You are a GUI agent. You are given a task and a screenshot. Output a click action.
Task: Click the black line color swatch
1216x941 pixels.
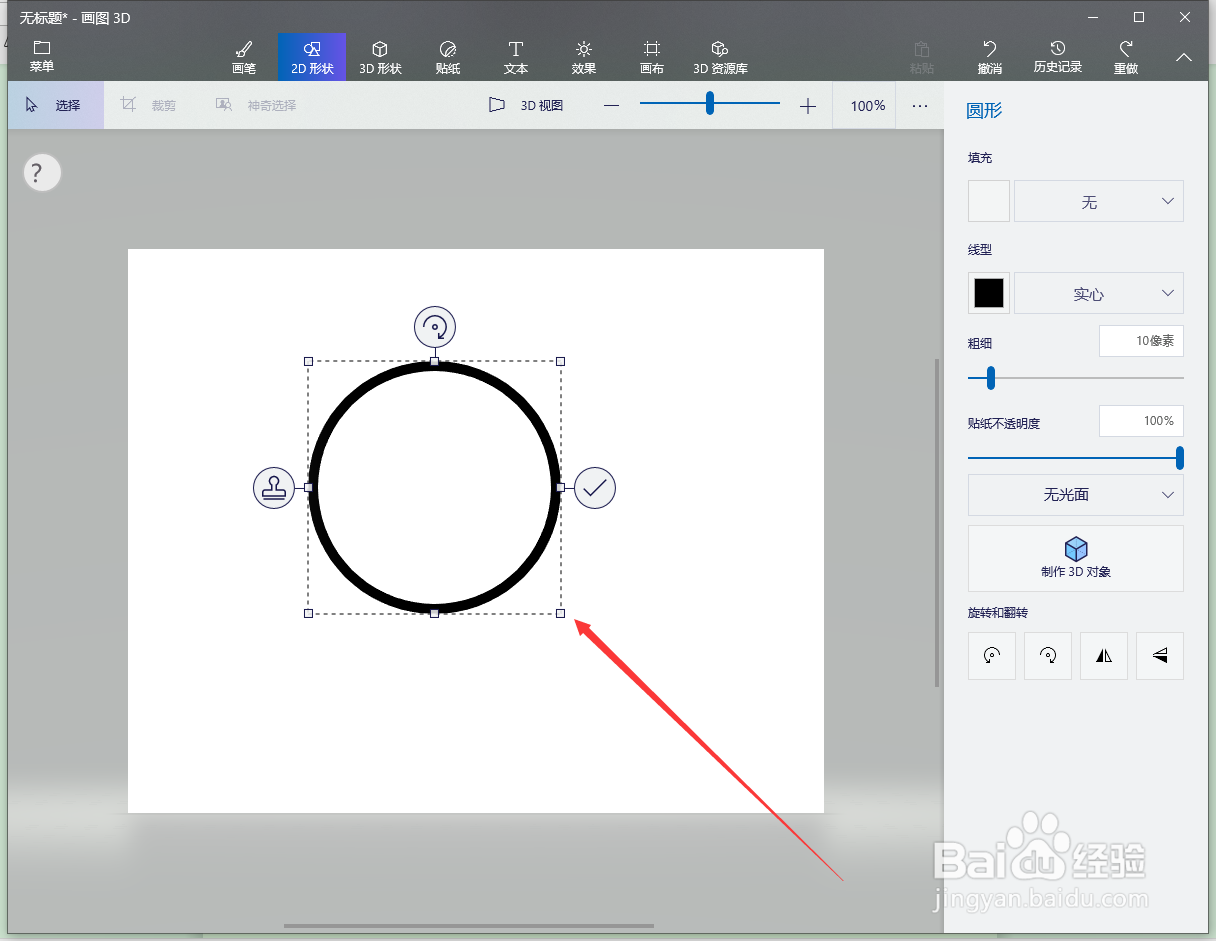tap(988, 293)
